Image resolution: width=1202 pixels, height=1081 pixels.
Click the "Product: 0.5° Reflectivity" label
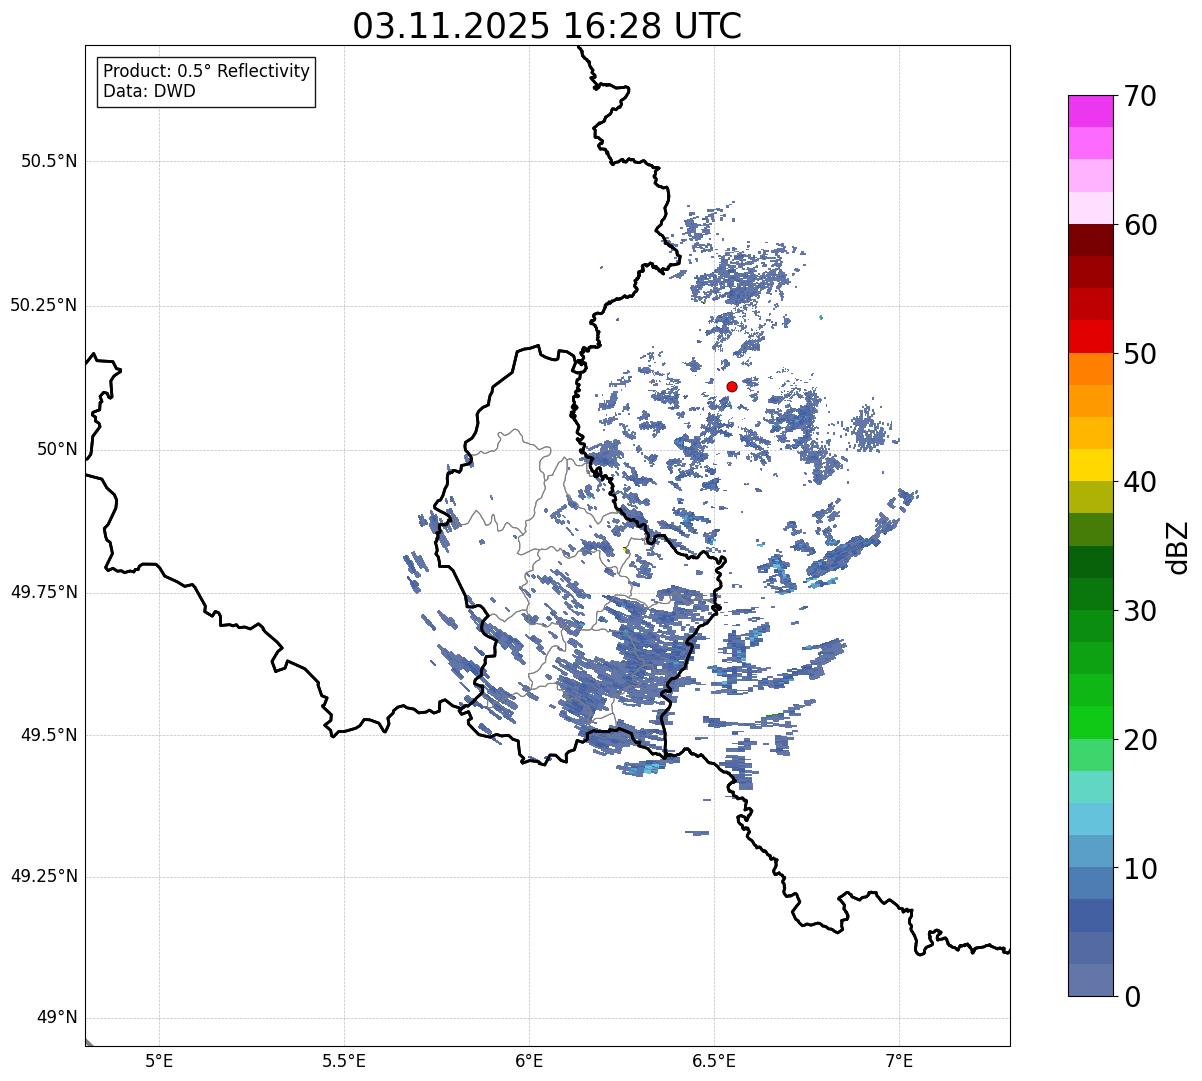click(206, 71)
